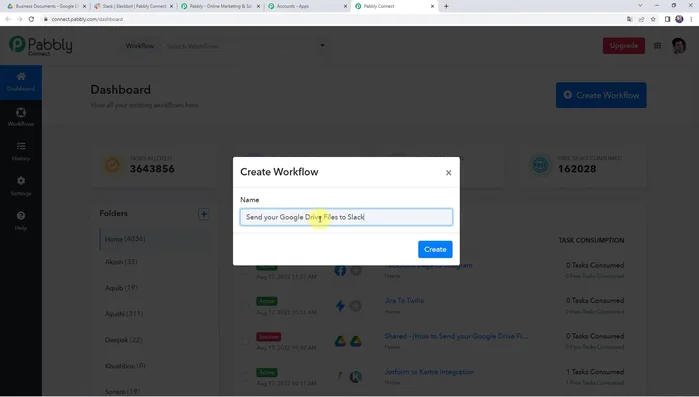
Task: Click the 162028 free tasks value
Action: (577, 169)
